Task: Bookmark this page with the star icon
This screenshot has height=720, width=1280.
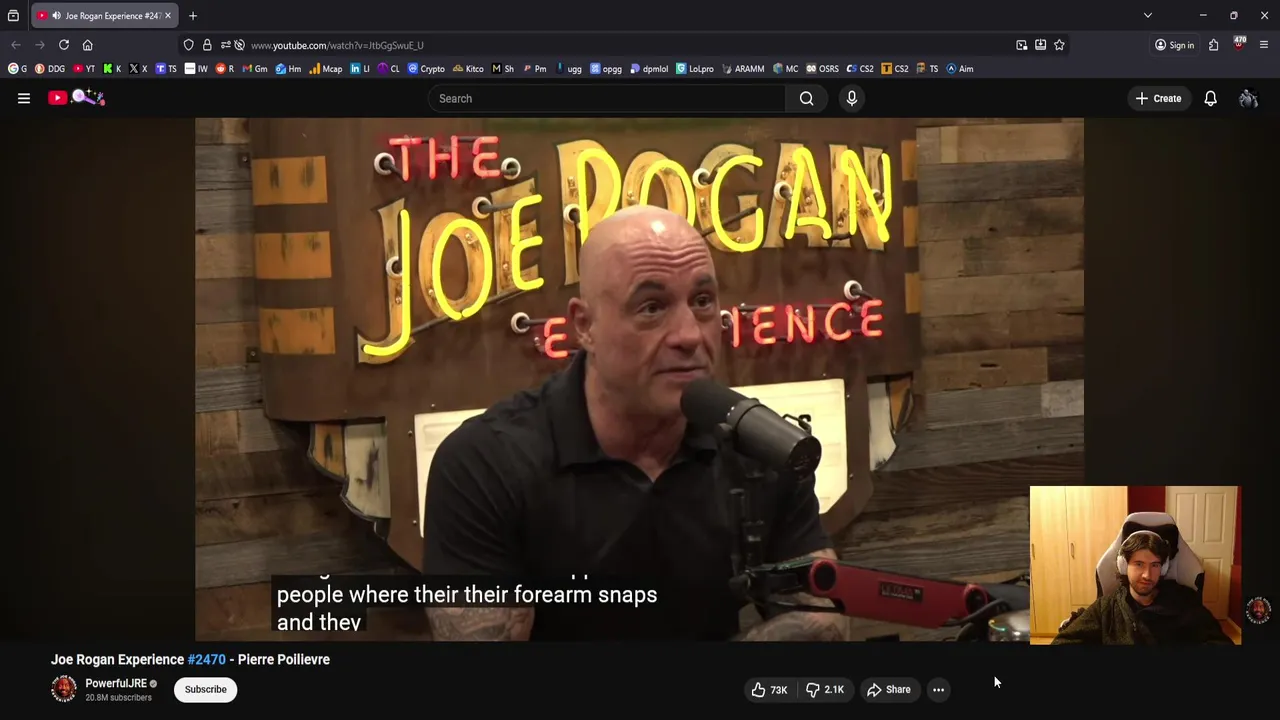Action: click(x=1059, y=45)
